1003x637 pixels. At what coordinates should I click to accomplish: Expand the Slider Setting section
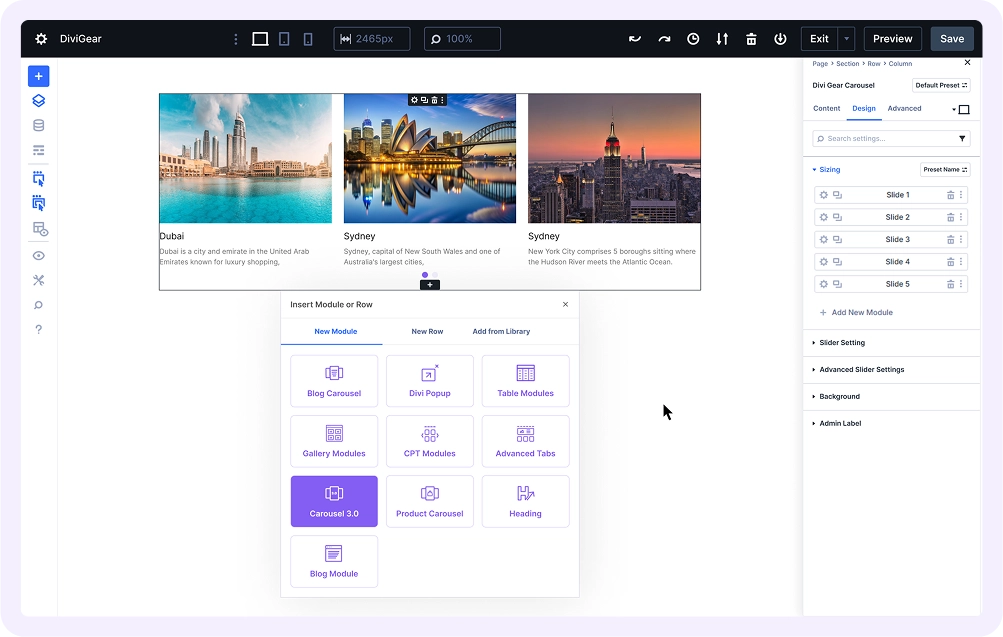click(x=842, y=343)
